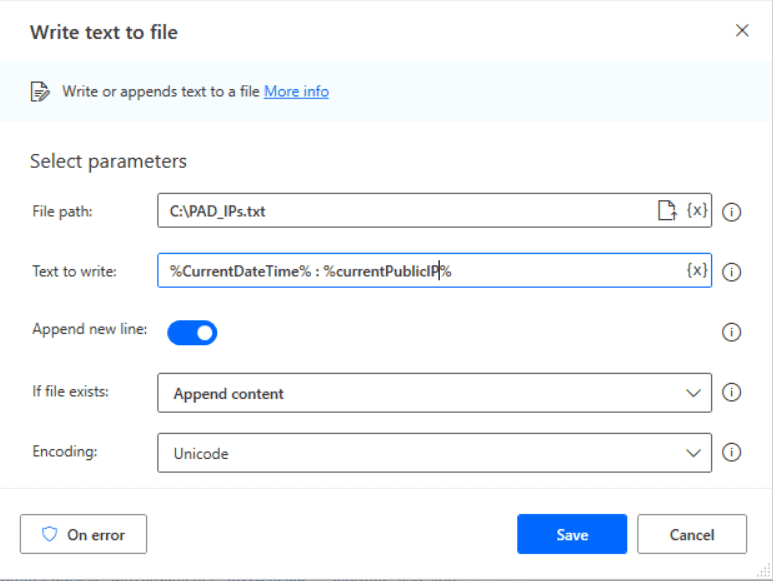Image resolution: width=773 pixels, height=581 pixels.
Task: Open variable picker in File path field
Action: pyautogui.click(x=697, y=210)
